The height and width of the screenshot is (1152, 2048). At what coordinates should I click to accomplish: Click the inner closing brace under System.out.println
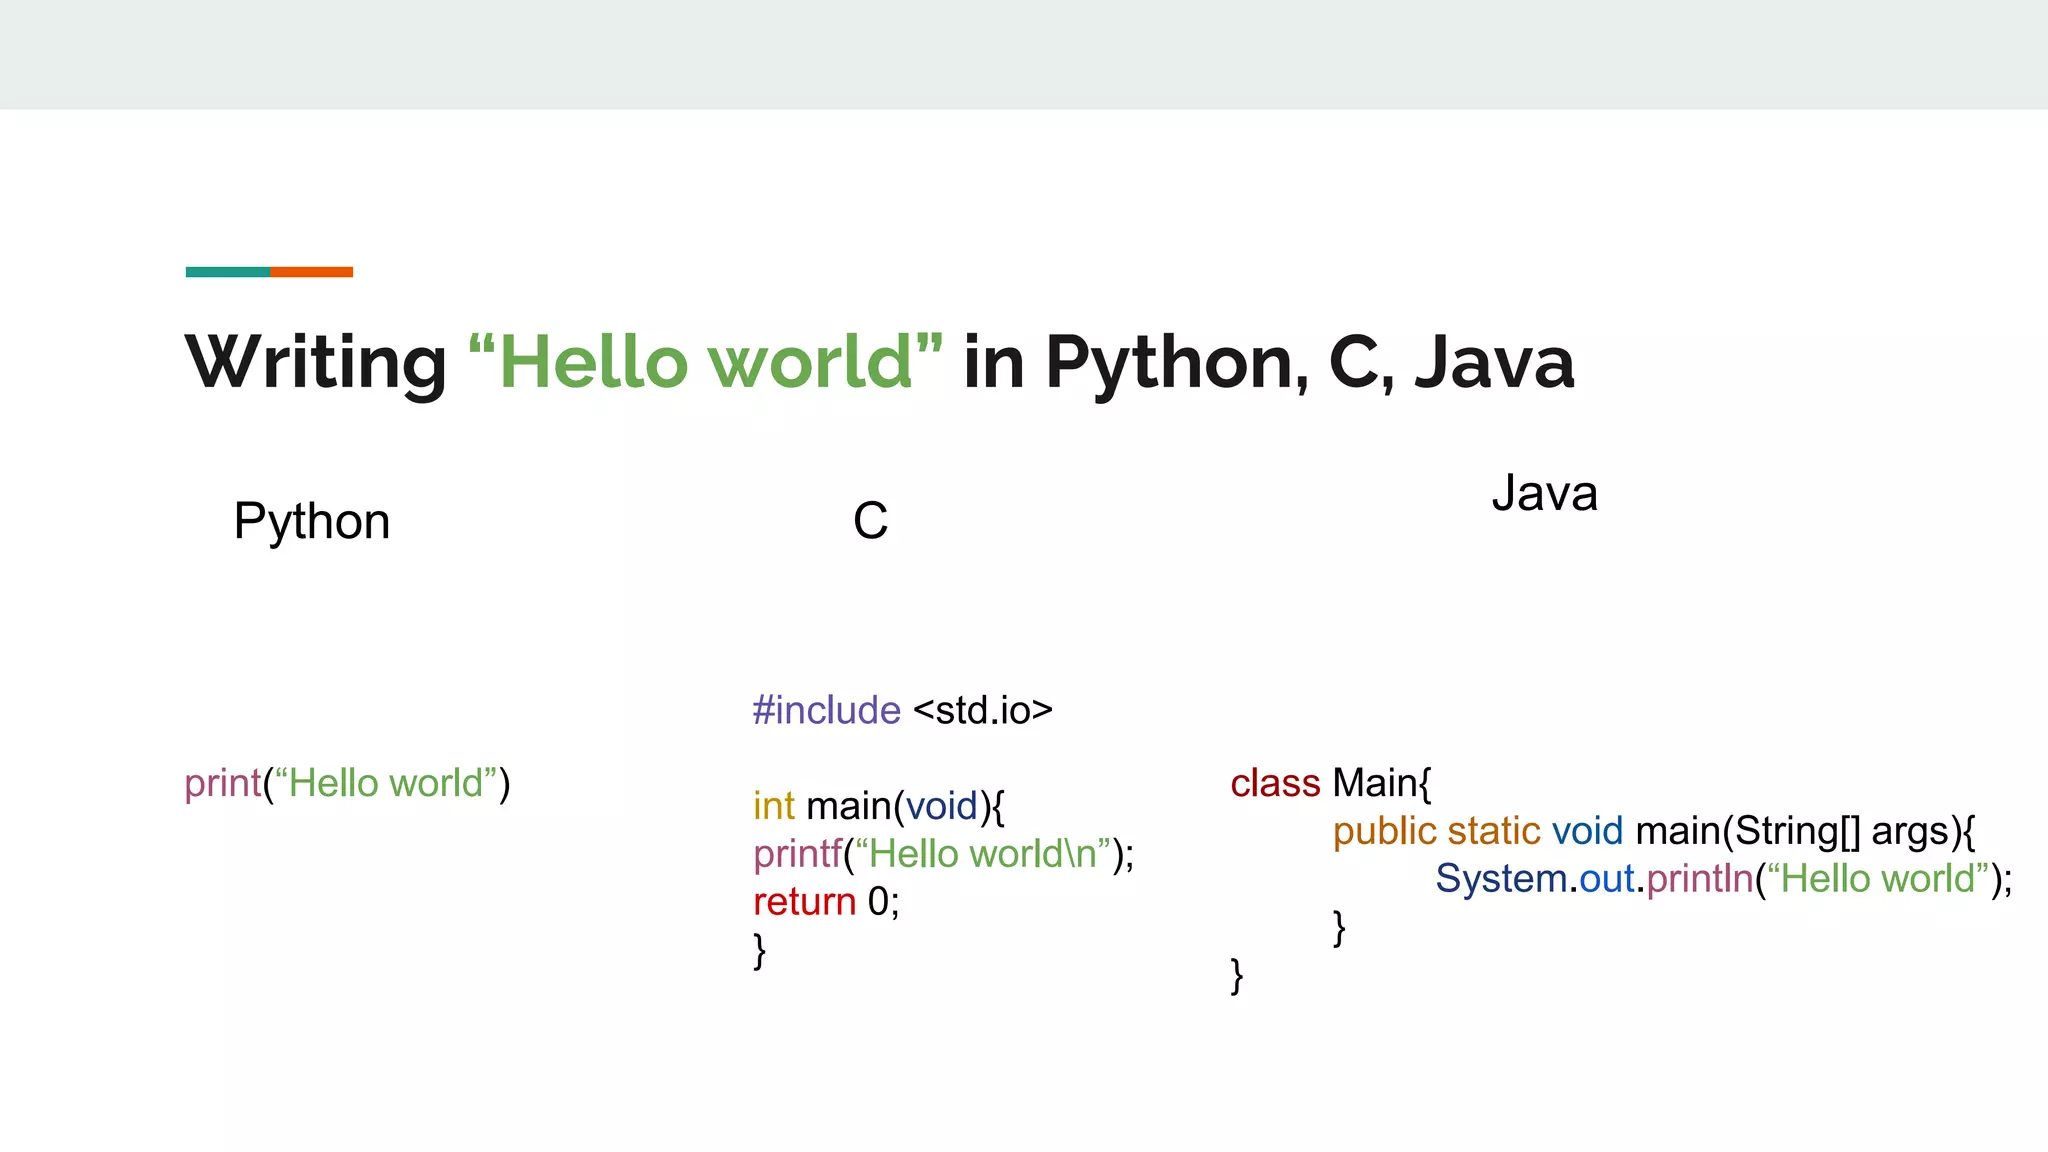tap(1340, 928)
